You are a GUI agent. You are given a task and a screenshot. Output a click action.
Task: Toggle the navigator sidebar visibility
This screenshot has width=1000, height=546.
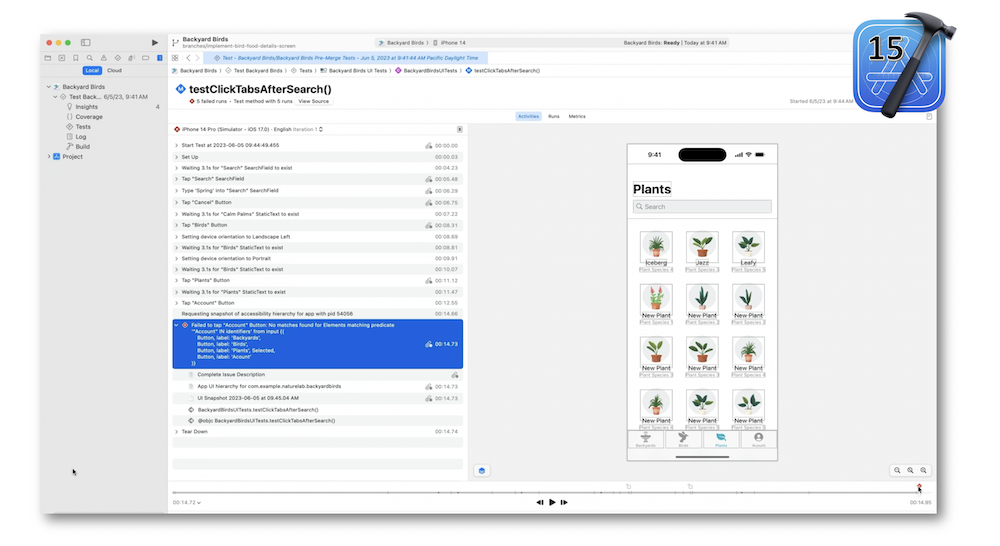pyautogui.click(x=85, y=43)
